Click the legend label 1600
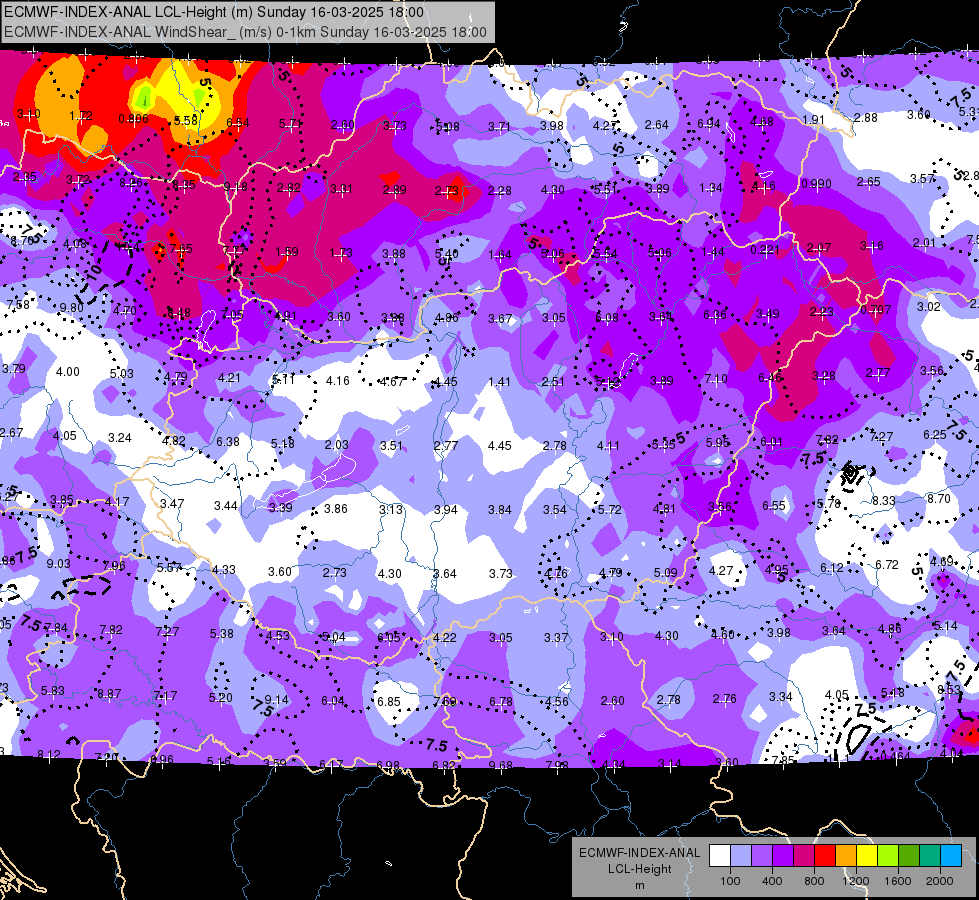The image size is (979, 900). 897,881
